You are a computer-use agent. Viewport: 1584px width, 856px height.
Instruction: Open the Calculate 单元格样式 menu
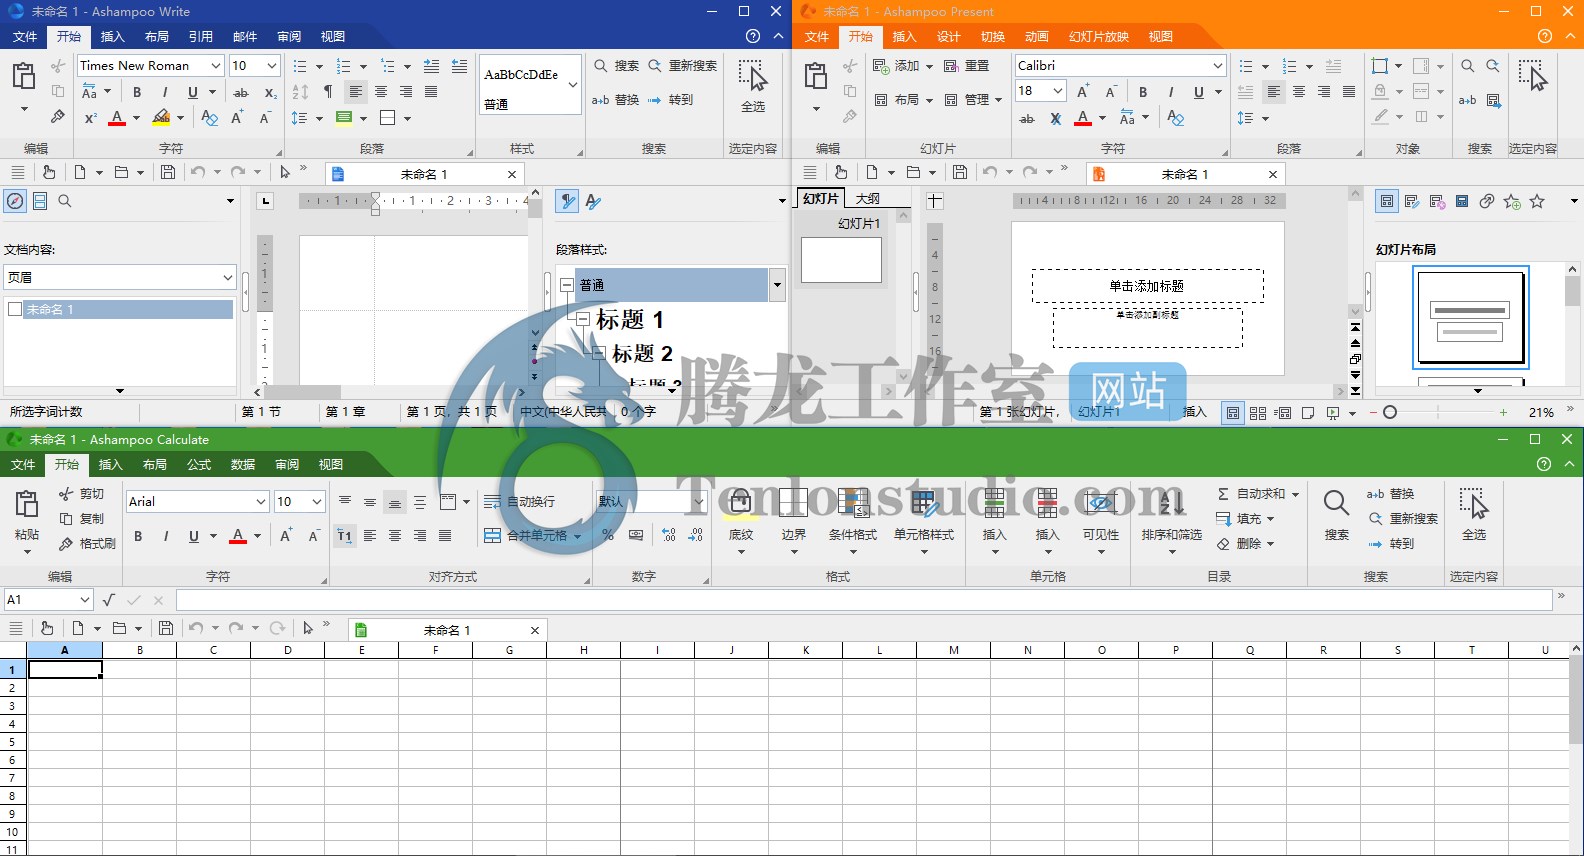click(924, 521)
